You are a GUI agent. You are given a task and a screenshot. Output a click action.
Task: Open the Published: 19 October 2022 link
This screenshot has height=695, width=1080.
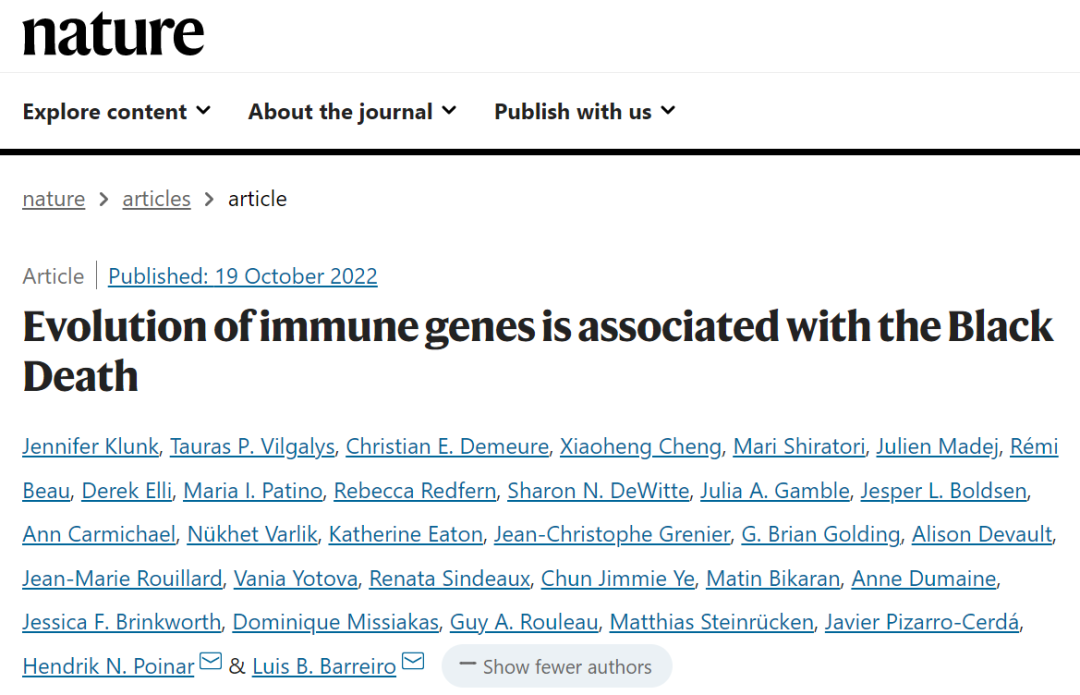(x=242, y=276)
